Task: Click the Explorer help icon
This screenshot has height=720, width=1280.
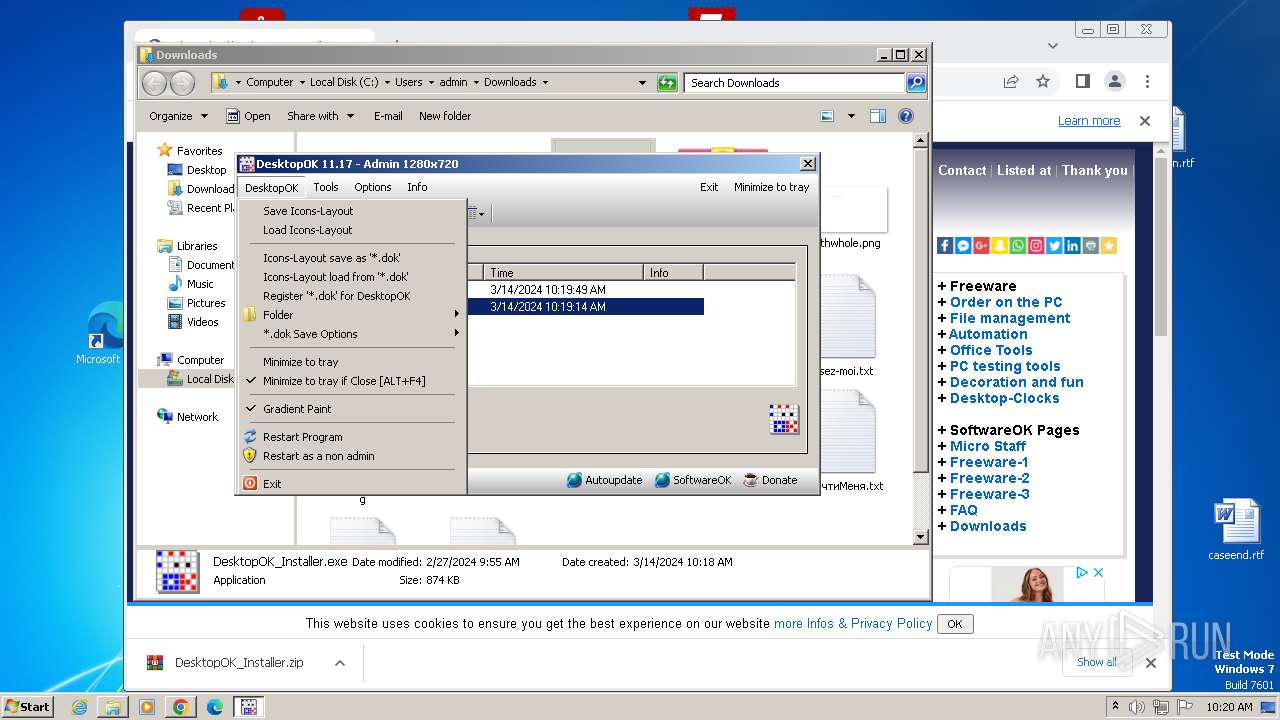Action: 906,116
